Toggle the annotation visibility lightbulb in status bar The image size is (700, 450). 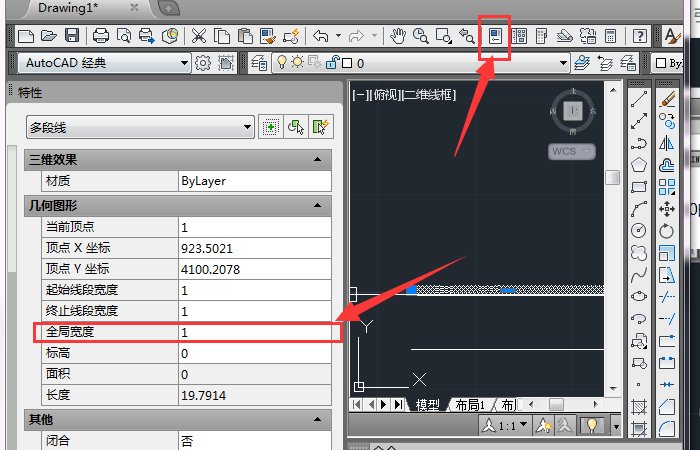[593, 426]
